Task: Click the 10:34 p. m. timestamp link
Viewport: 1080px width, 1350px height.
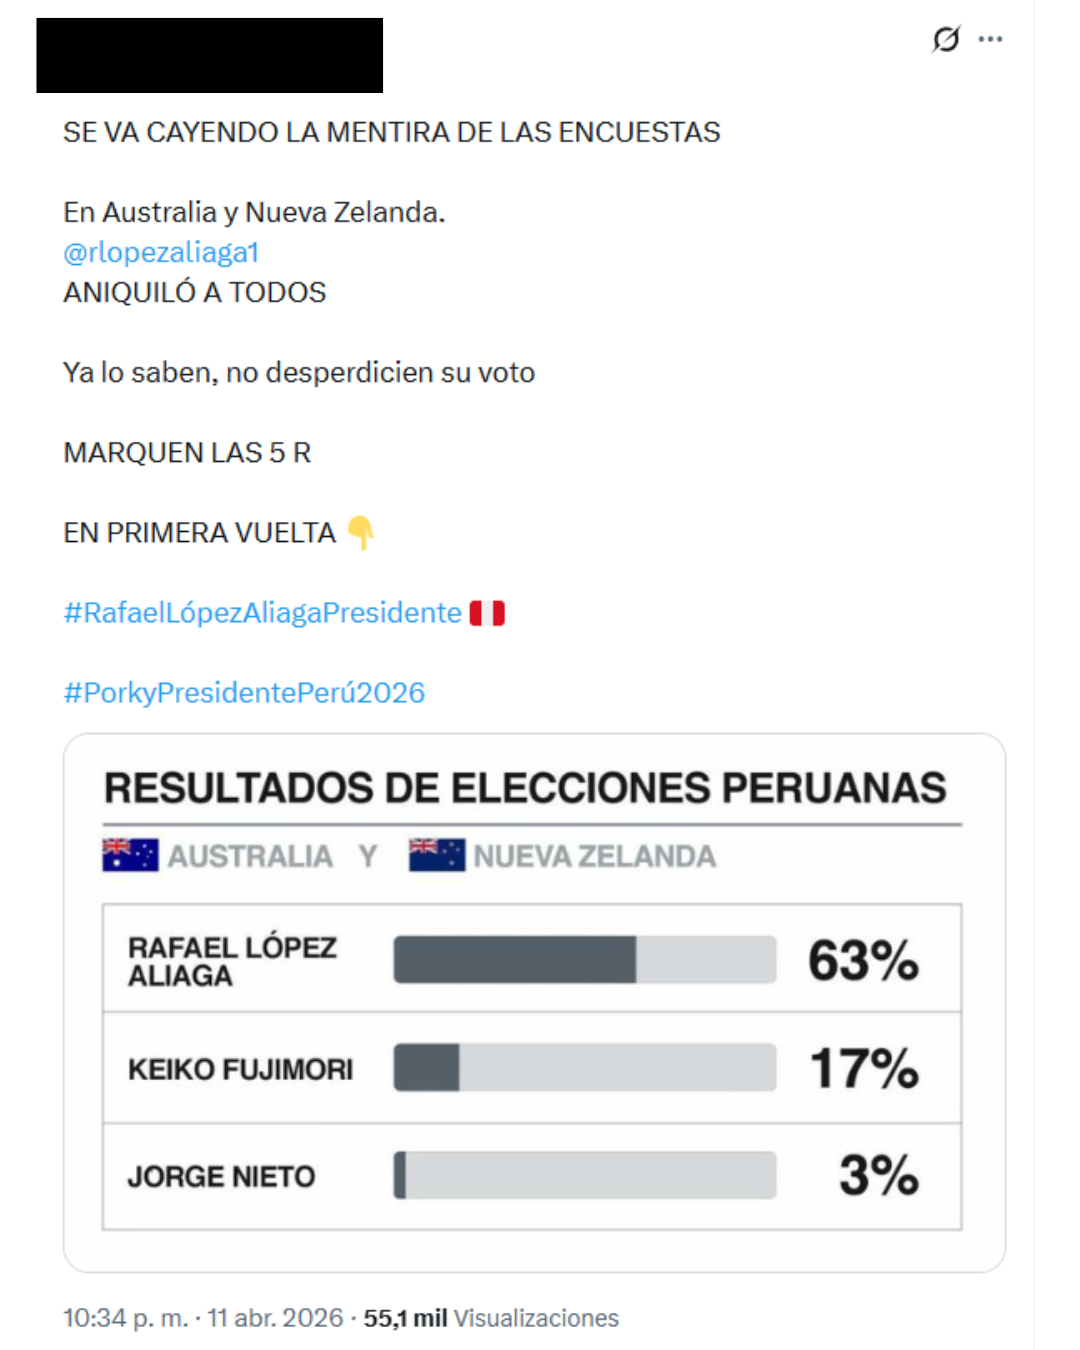Action: [125, 1318]
